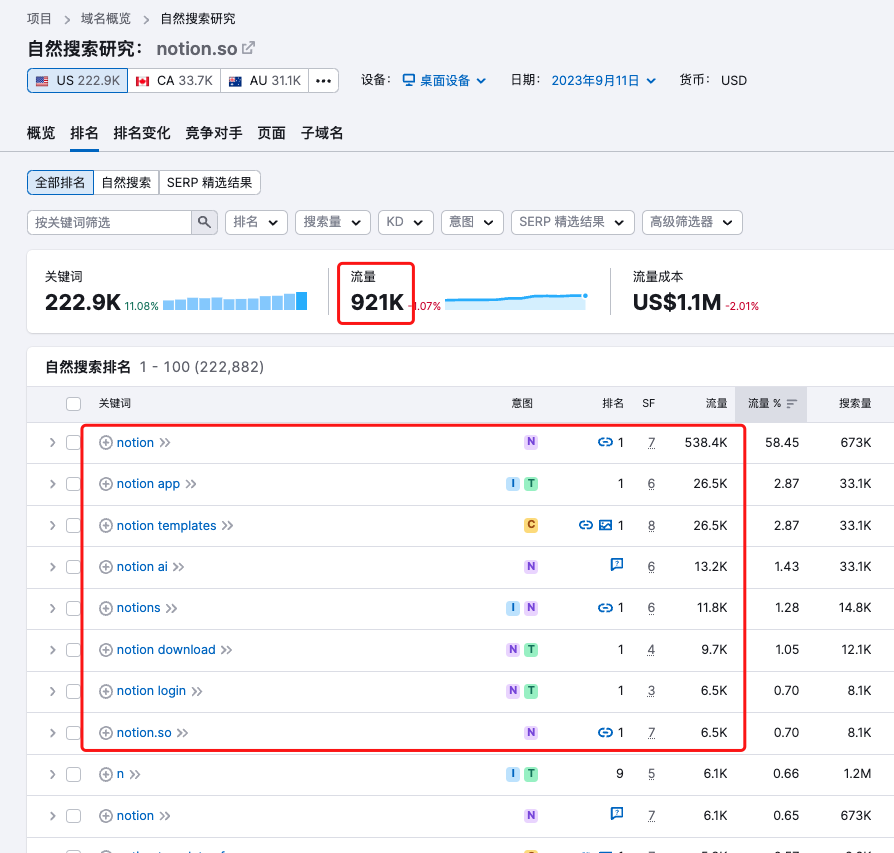Viewport: 894px width, 853px height.
Task: Click the sitelinks icon in notions row
Action: tap(605, 608)
